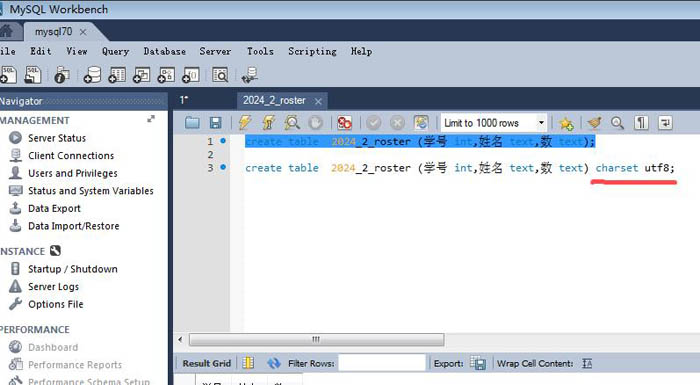Screen dimensions: 700x385
Task: Click the Reconnect to DBMS icon
Action: click(249, 75)
